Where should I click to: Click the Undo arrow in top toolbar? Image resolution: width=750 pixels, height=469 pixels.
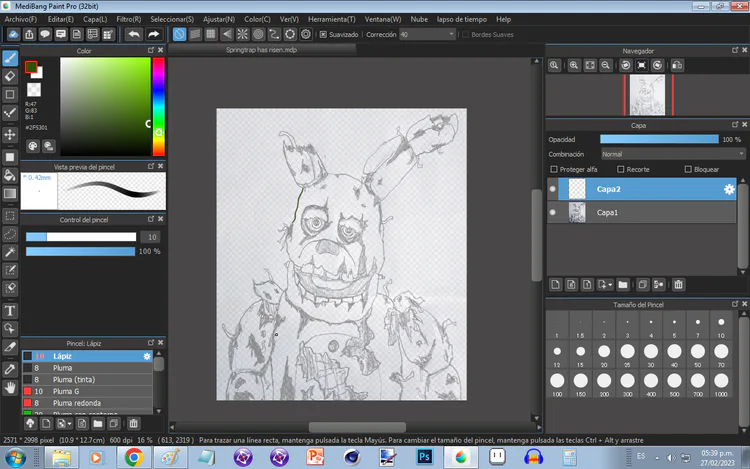(134, 34)
